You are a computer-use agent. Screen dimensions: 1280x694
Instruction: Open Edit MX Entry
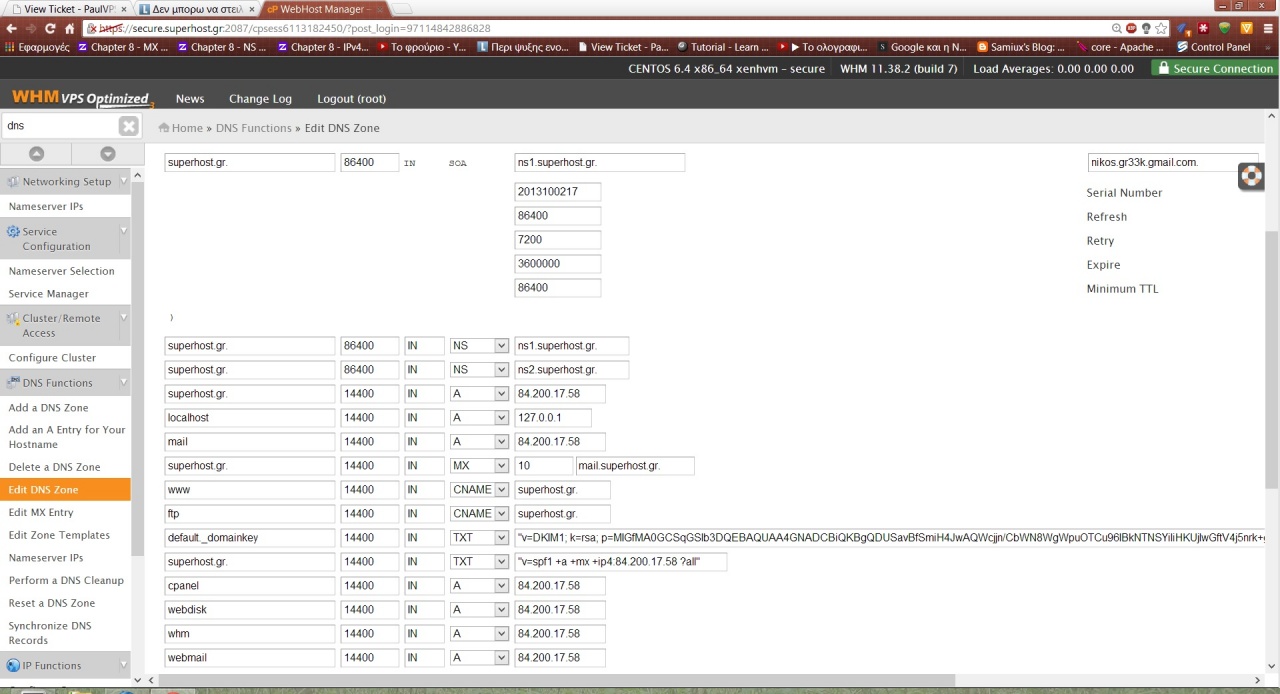coord(41,512)
